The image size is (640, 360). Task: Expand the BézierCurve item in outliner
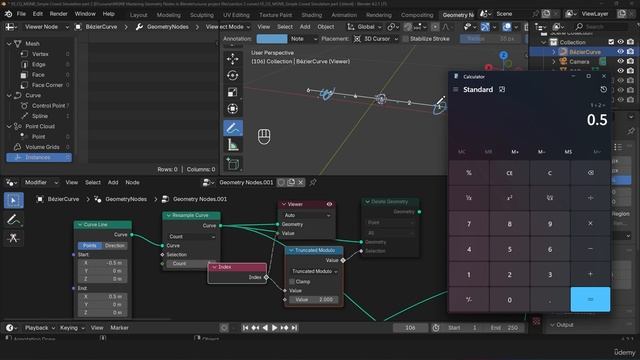pos(553,52)
